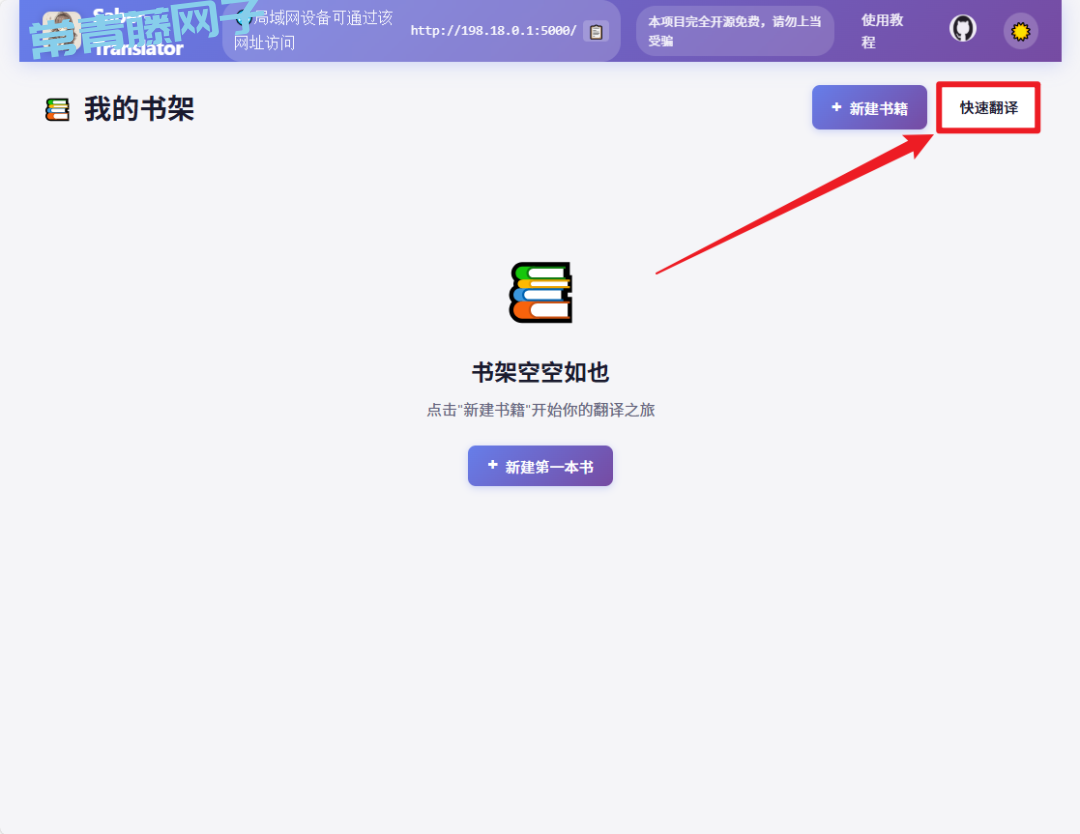Screen dimensions: 1080x834
Task: Click the plus icon on 新建第一本书
Action: pyautogui.click(x=492, y=465)
